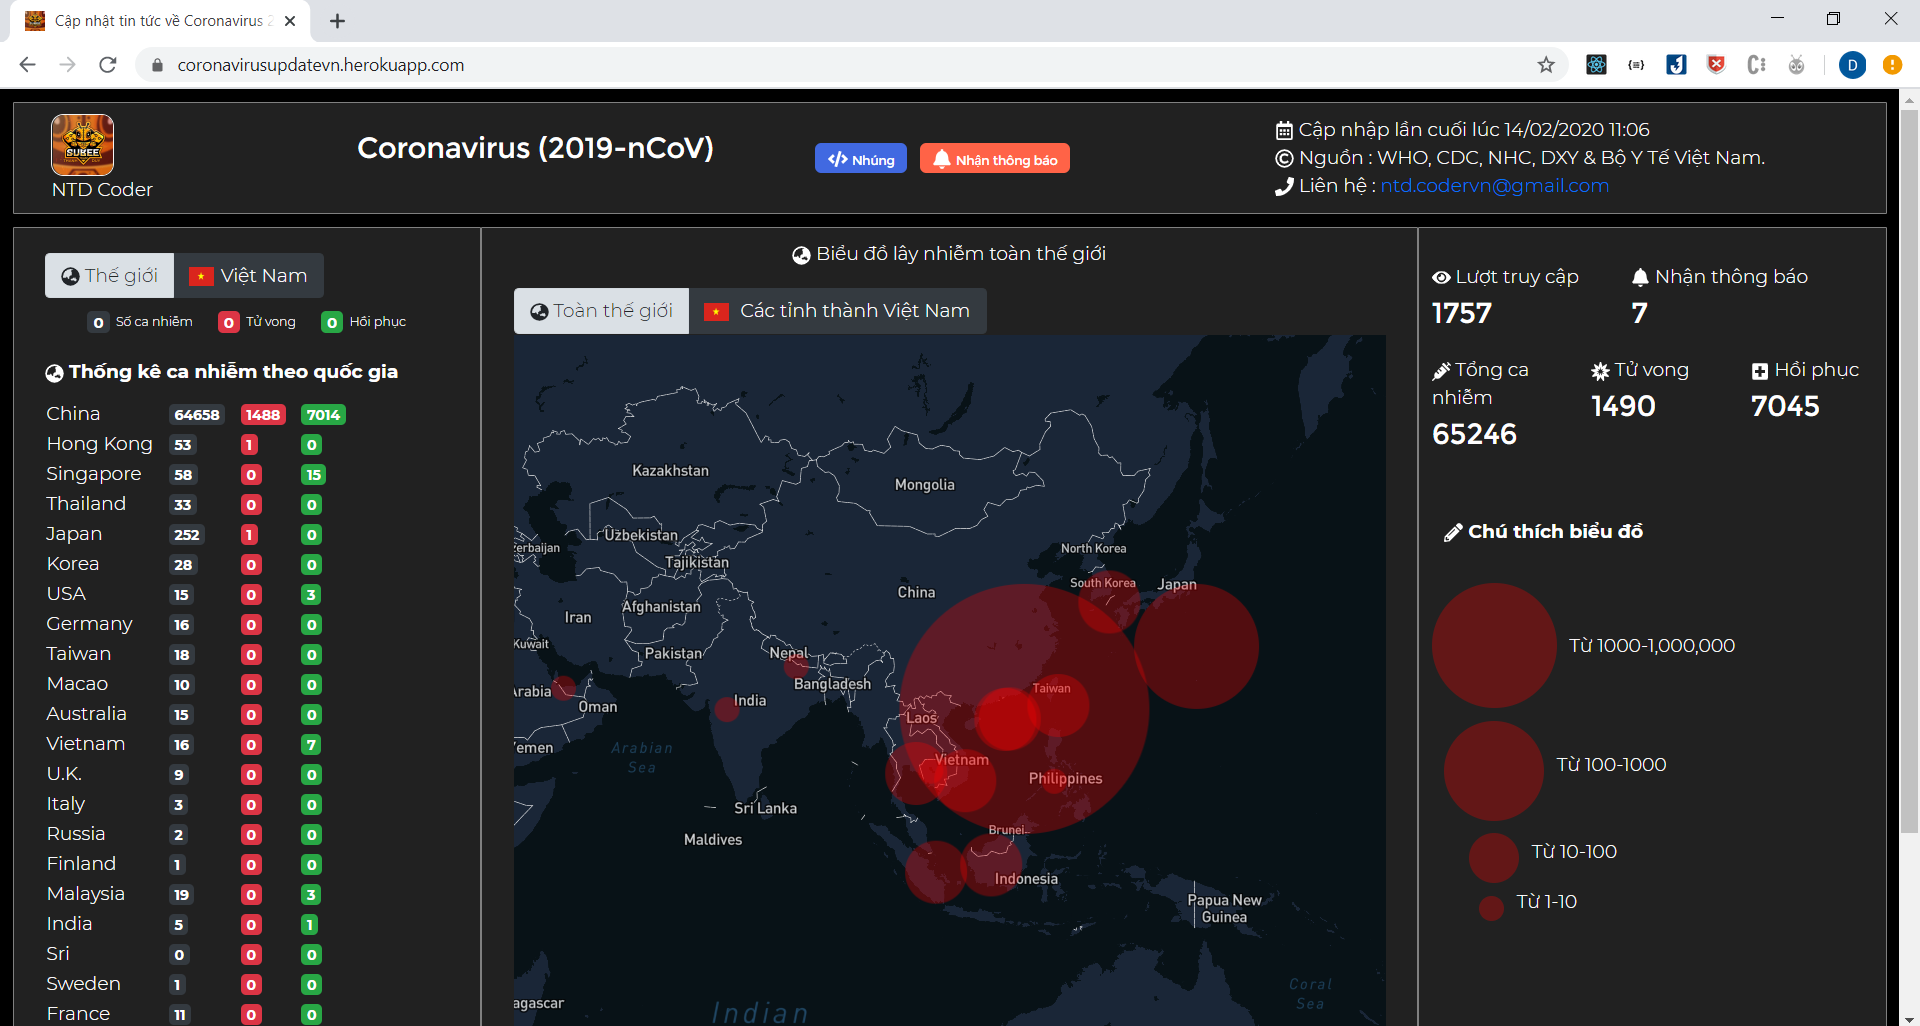Open a new browser tab with plus icon

tap(338, 21)
